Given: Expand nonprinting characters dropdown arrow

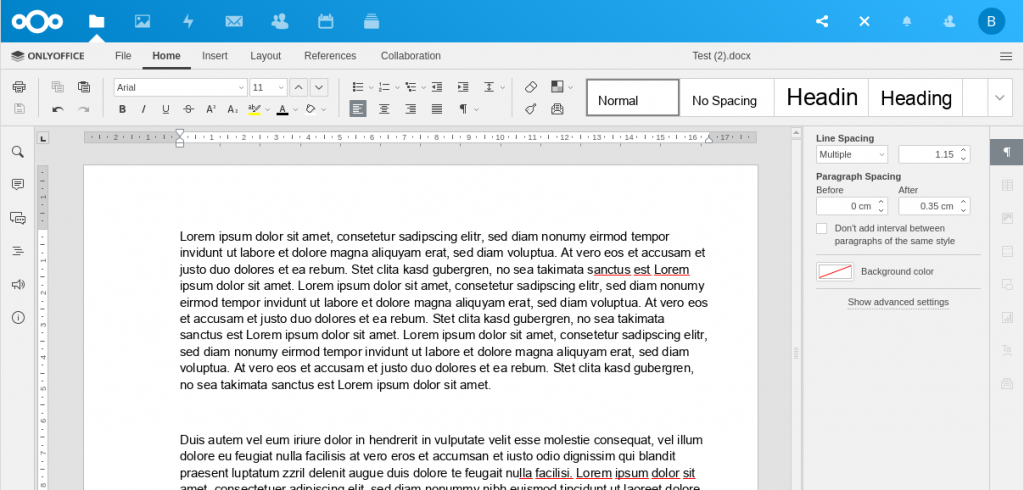Looking at the screenshot, I should point(476,109).
